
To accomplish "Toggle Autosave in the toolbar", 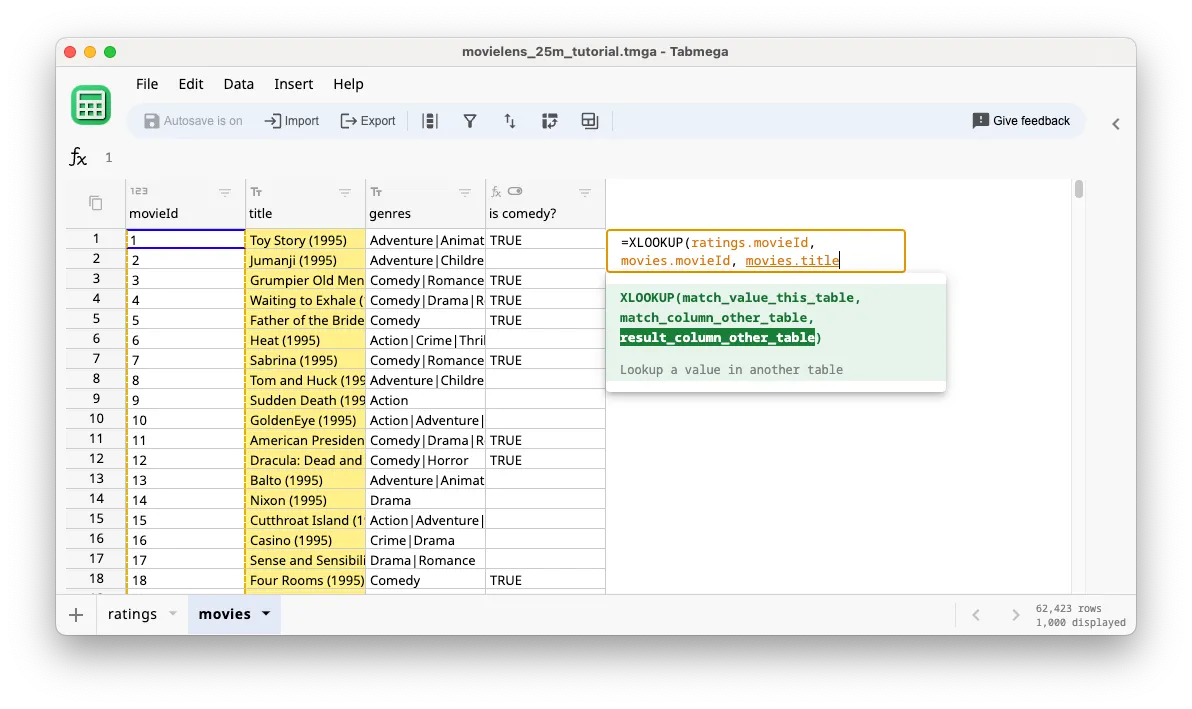I will (194, 120).
